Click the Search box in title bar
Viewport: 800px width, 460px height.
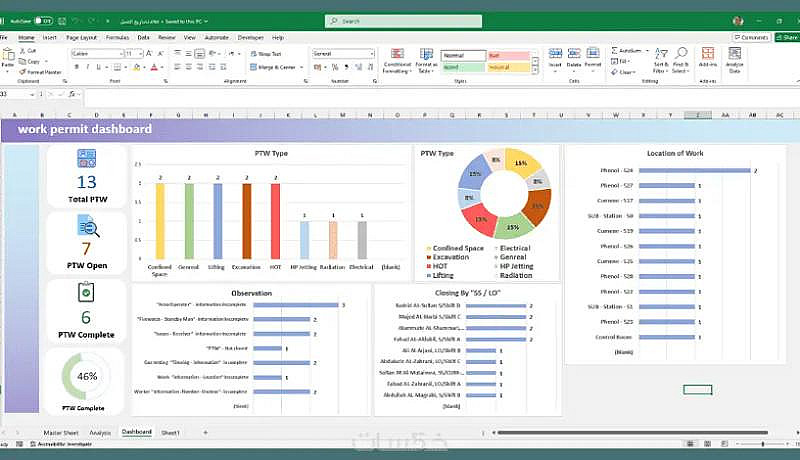(x=404, y=21)
